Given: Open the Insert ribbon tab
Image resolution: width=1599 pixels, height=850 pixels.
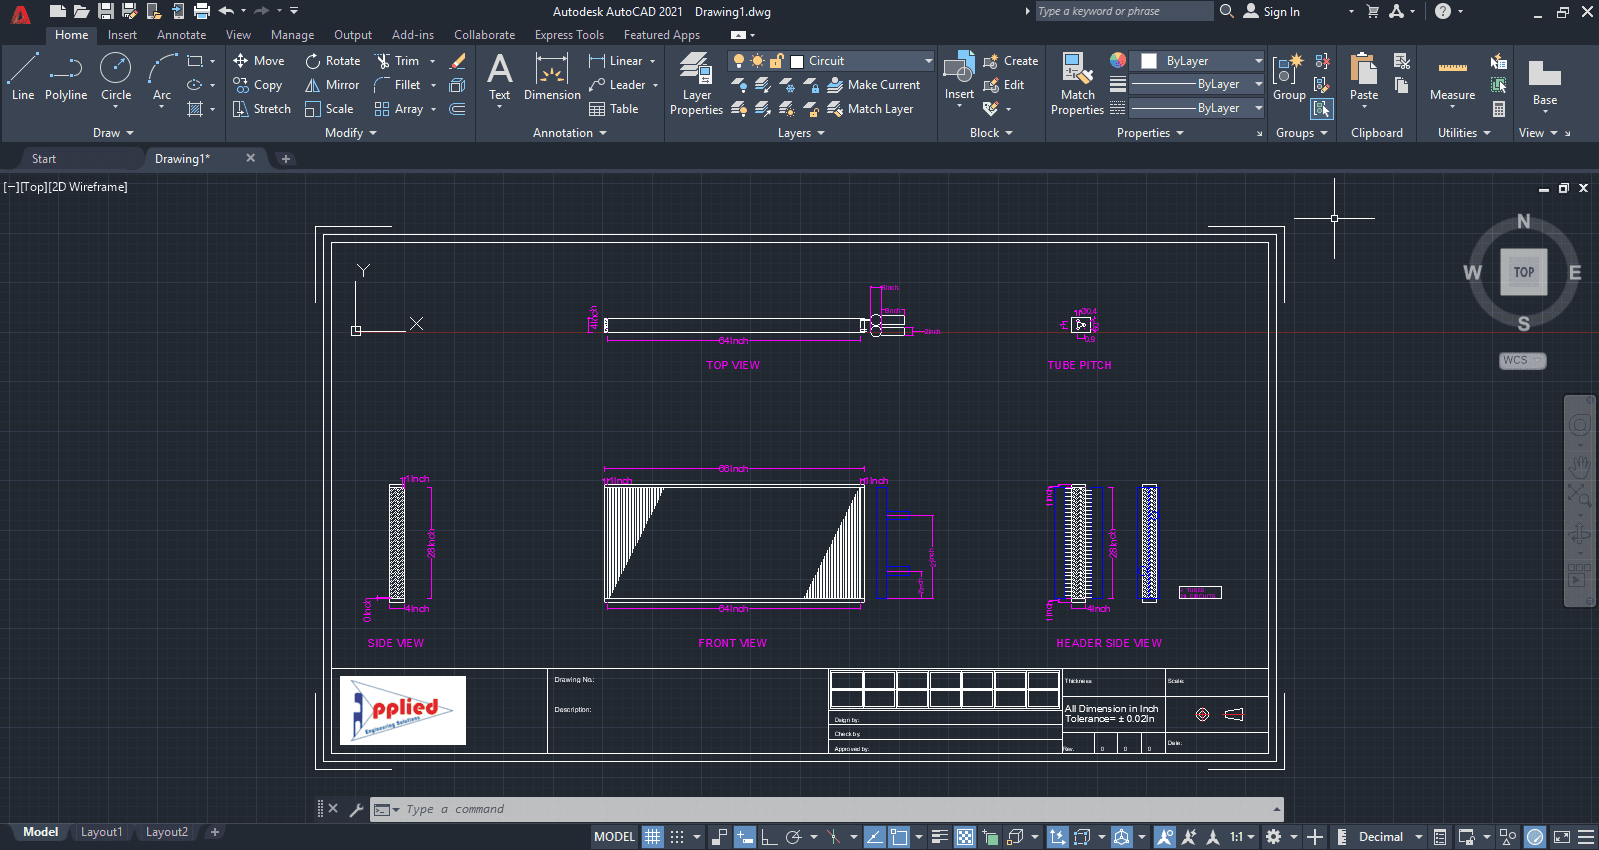Looking at the screenshot, I should coord(122,35).
